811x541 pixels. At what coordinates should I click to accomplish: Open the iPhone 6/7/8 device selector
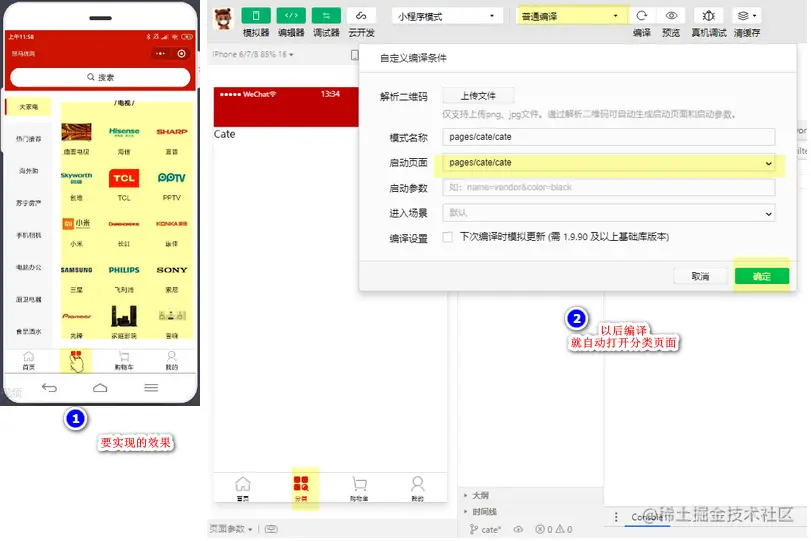(253, 54)
